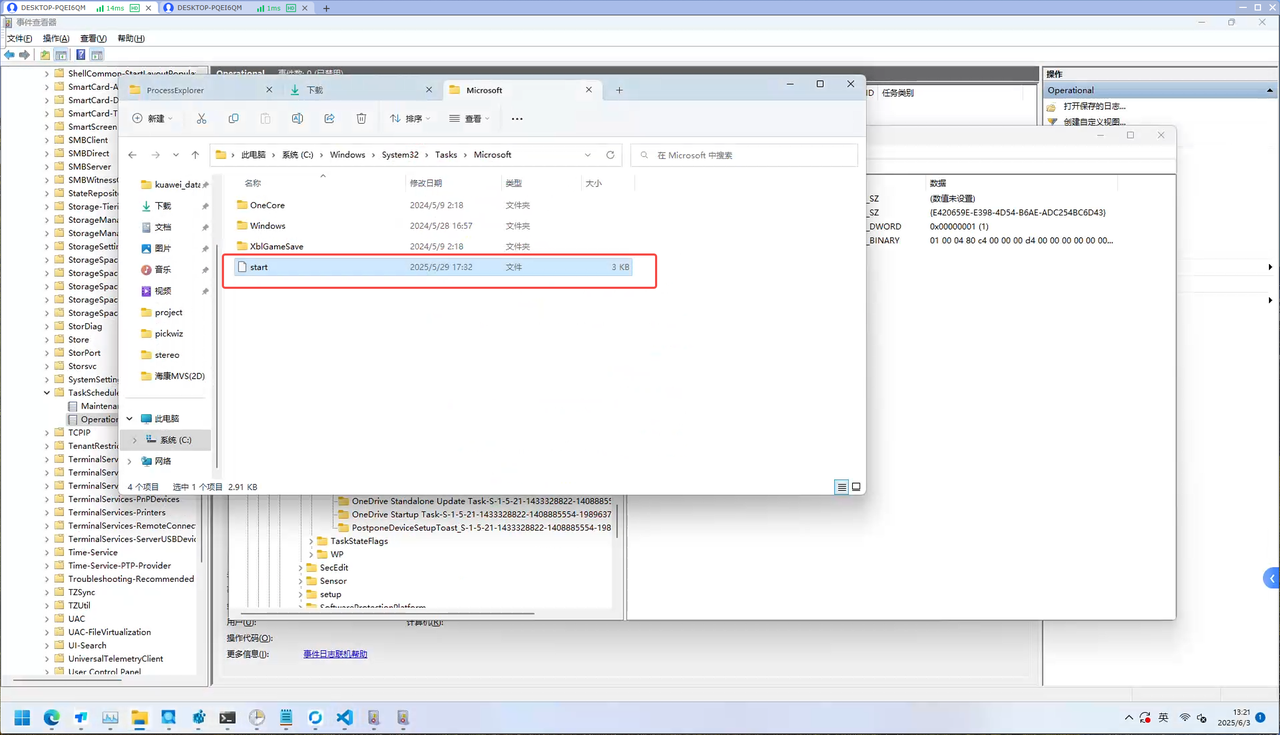
Task: Open the 操作(A) menu in Event Viewer
Action: tap(56, 38)
